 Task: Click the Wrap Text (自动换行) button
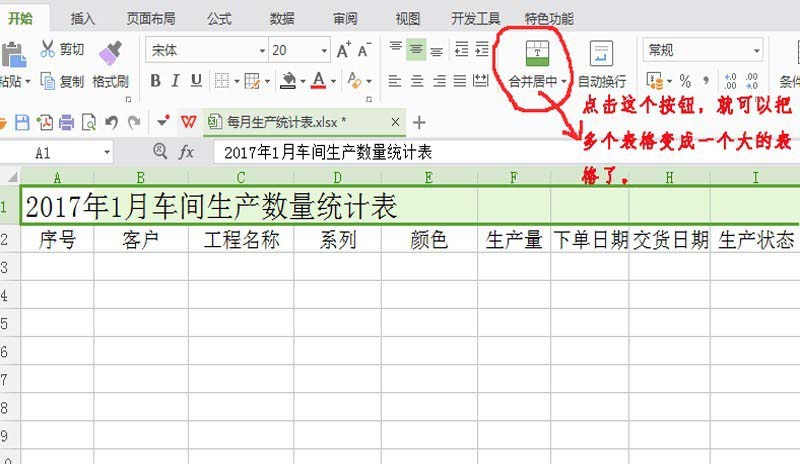coord(602,65)
